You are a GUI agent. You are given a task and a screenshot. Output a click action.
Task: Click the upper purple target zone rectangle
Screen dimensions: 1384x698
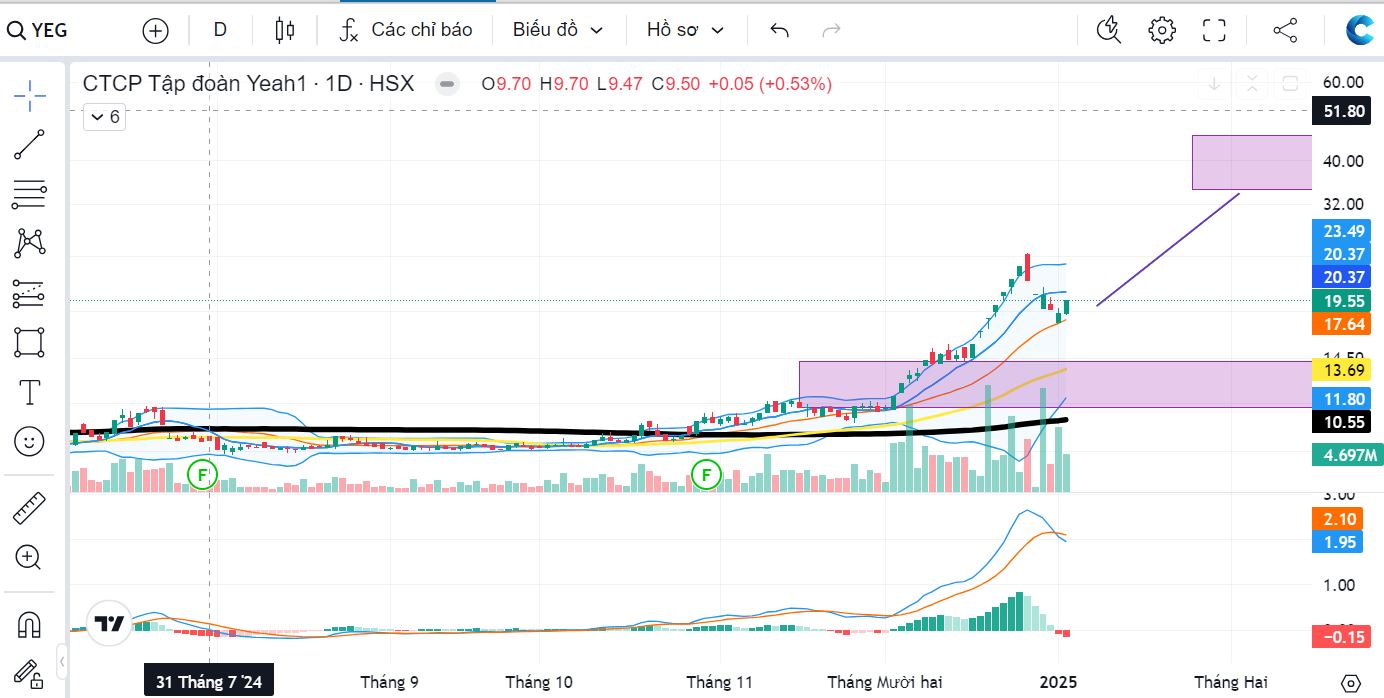(1251, 162)
